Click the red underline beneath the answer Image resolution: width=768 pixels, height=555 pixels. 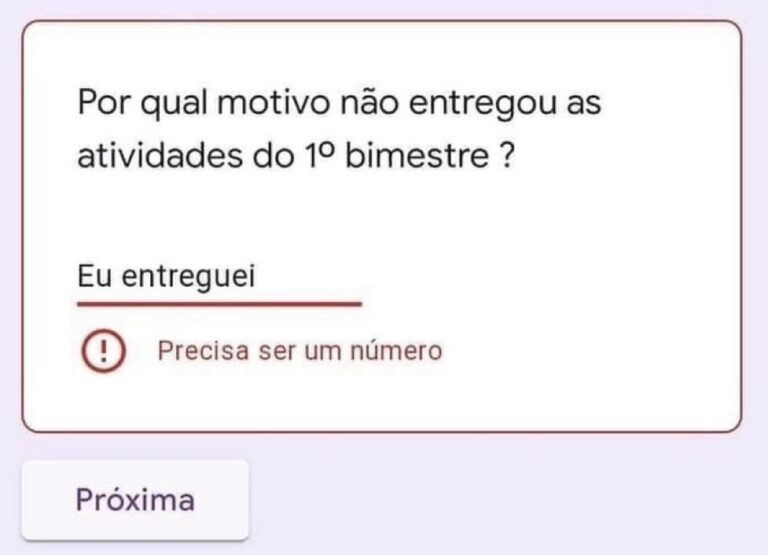click(218, 300)
